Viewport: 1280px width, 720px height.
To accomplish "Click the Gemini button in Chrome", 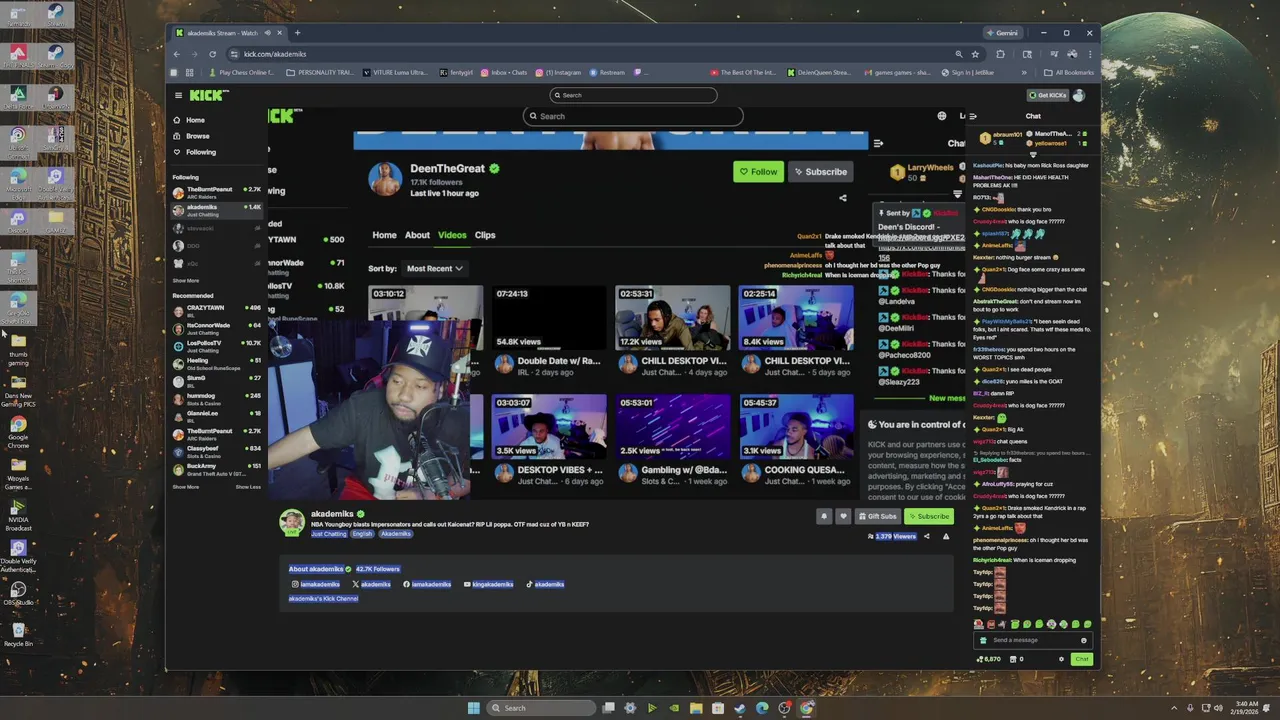I will coord(1001,33).
